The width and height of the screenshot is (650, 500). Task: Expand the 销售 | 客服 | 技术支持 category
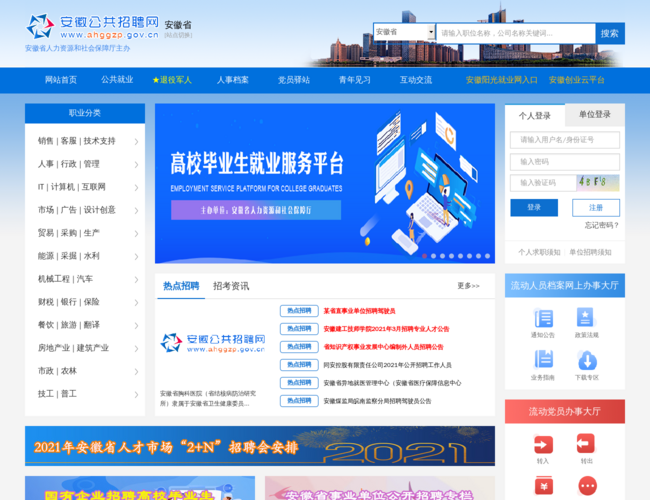[x=85, y=141]
